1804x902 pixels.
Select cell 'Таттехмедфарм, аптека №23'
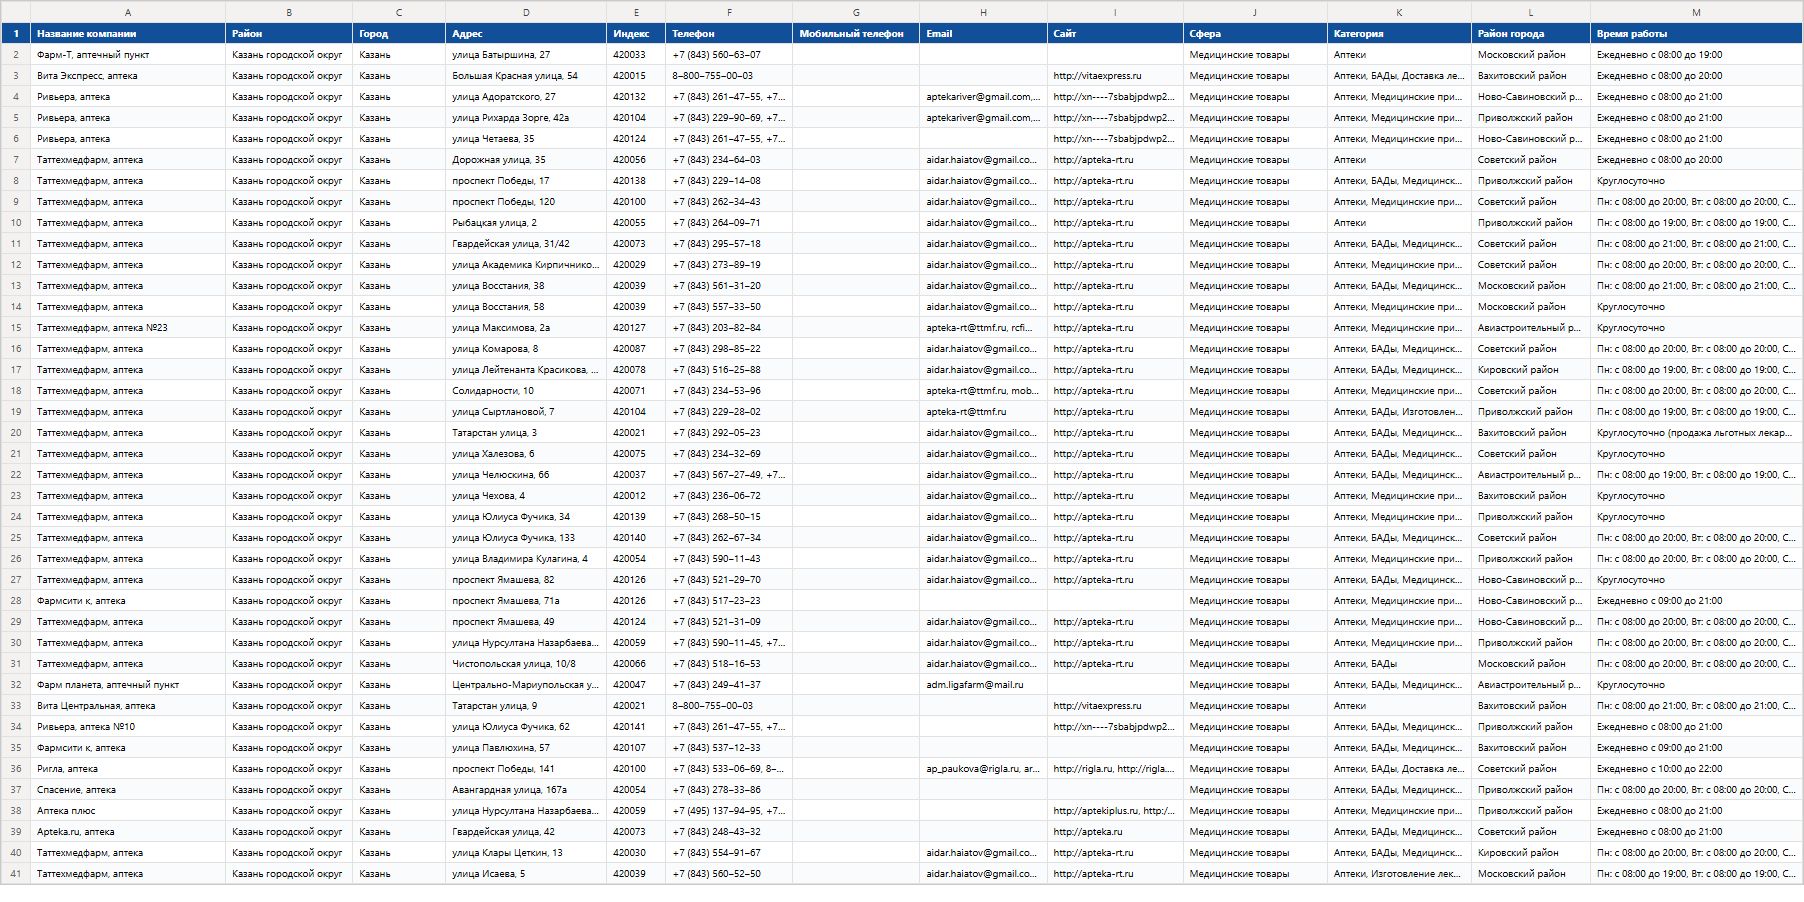(128, 328)
